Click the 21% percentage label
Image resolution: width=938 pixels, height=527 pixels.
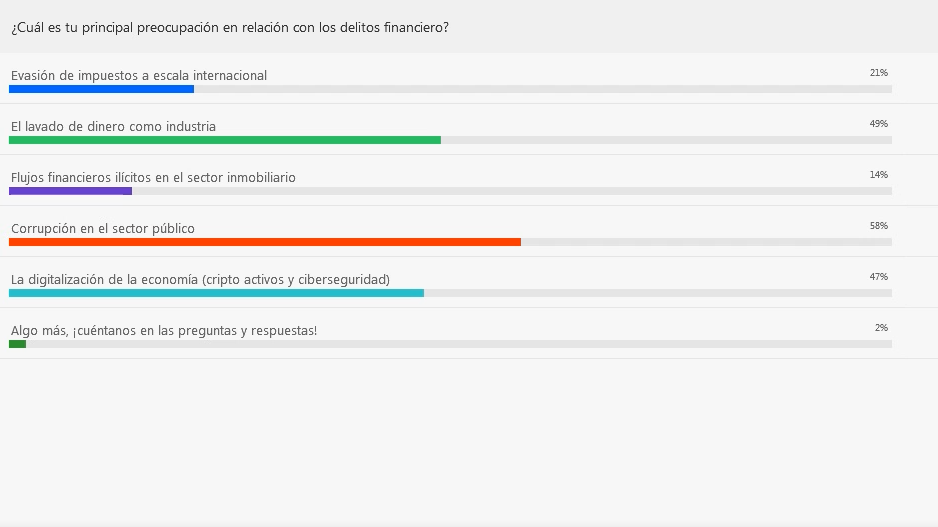[x=879, y=72]
